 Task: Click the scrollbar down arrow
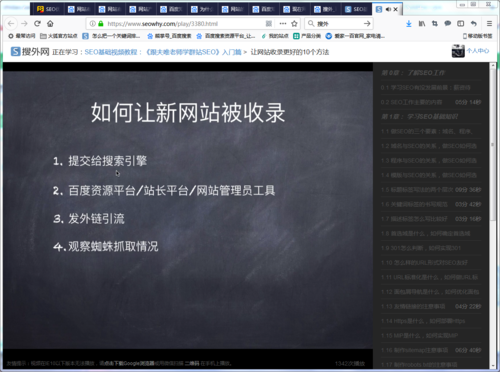coord(493,365)
